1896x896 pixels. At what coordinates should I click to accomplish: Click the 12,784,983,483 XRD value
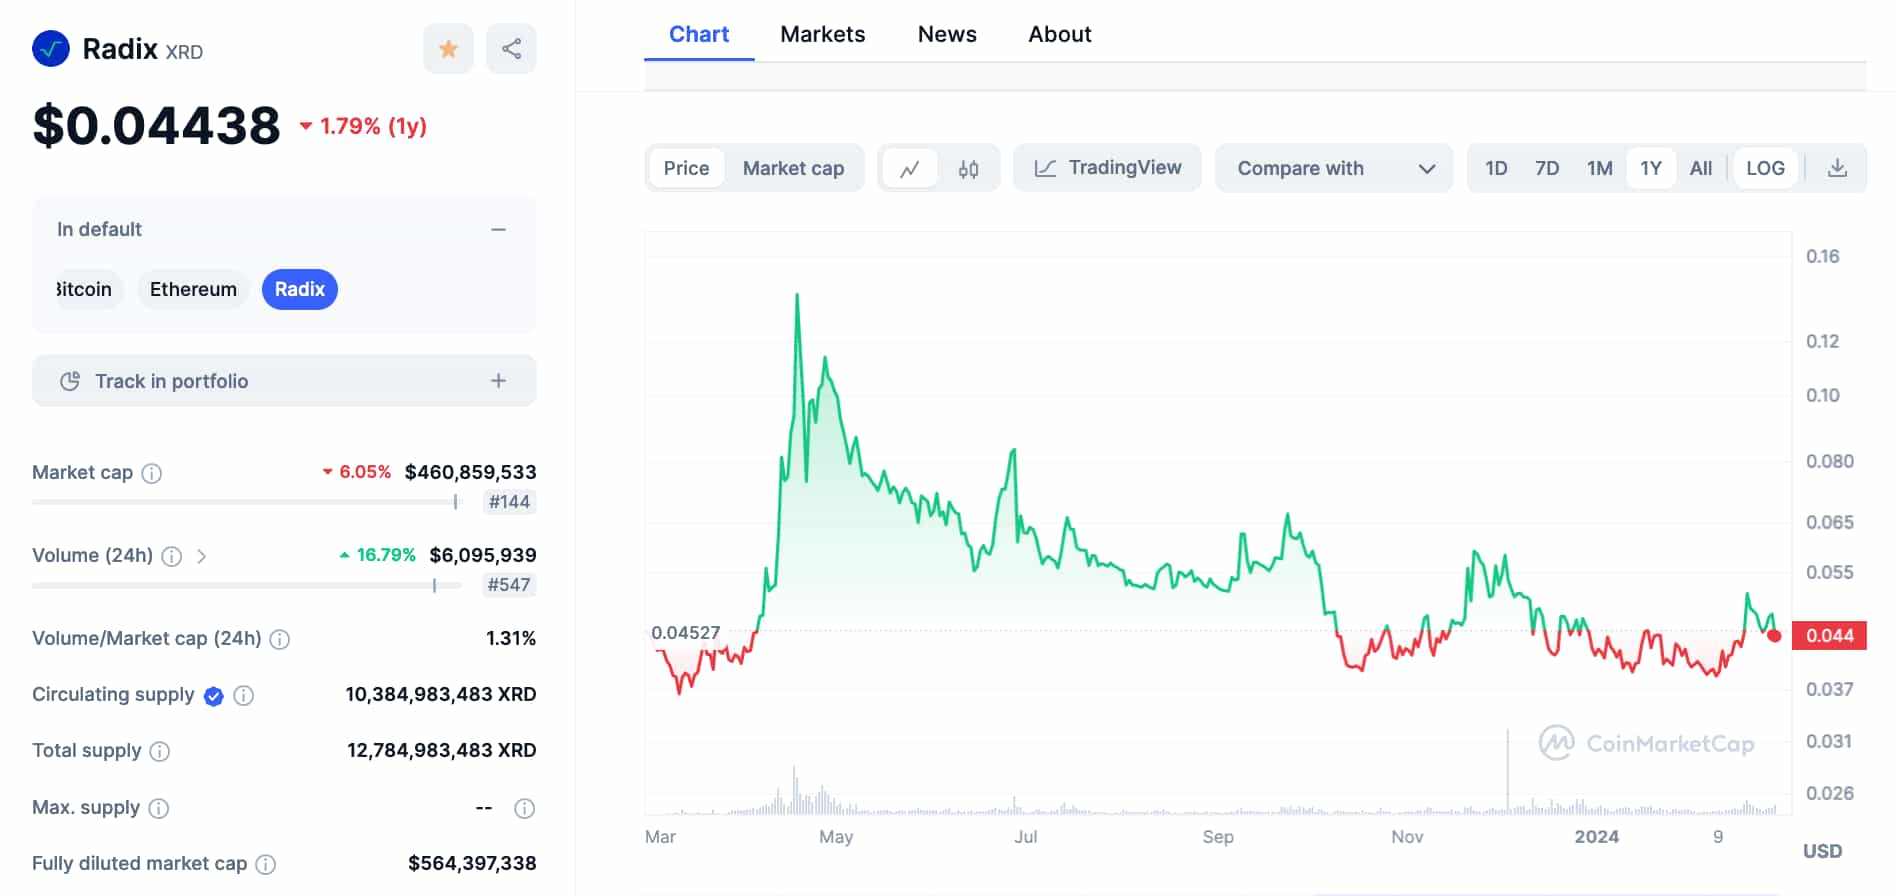pos(442,750)
